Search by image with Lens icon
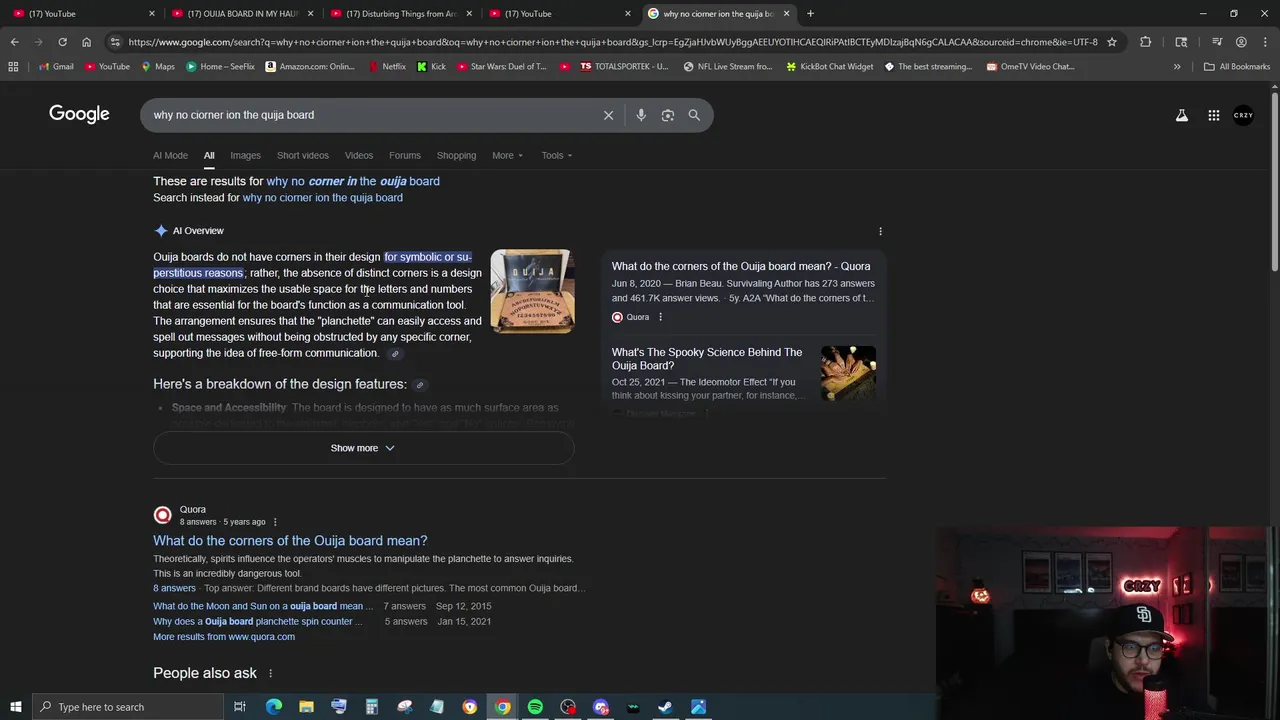 click(x=668, y=115)
